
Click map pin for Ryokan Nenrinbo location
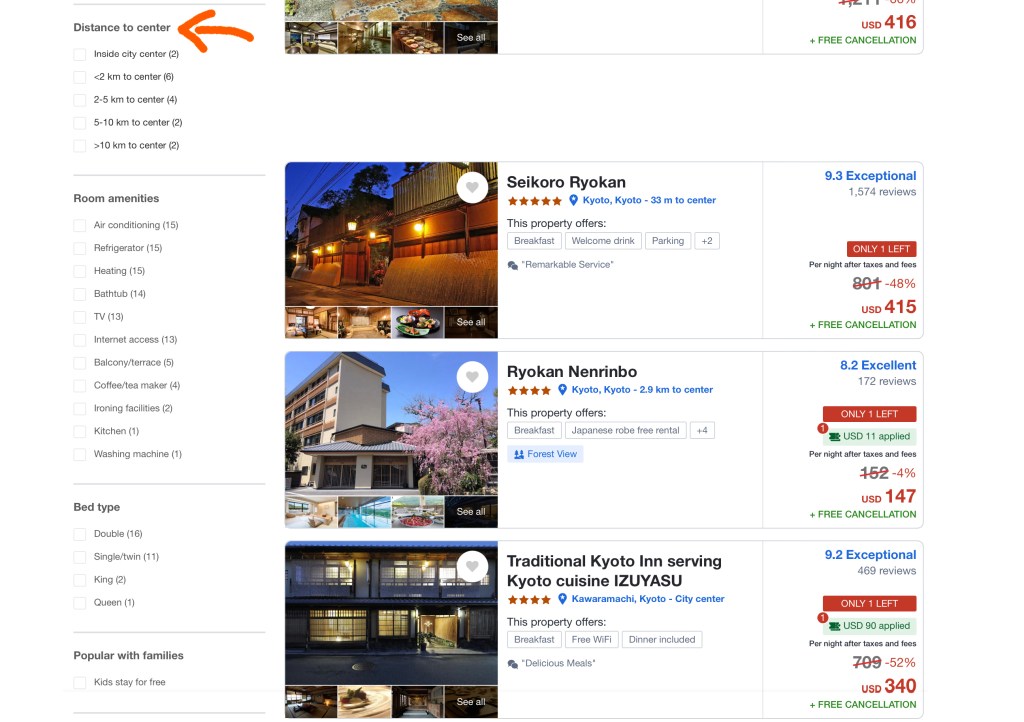click(x=562, y=390)
